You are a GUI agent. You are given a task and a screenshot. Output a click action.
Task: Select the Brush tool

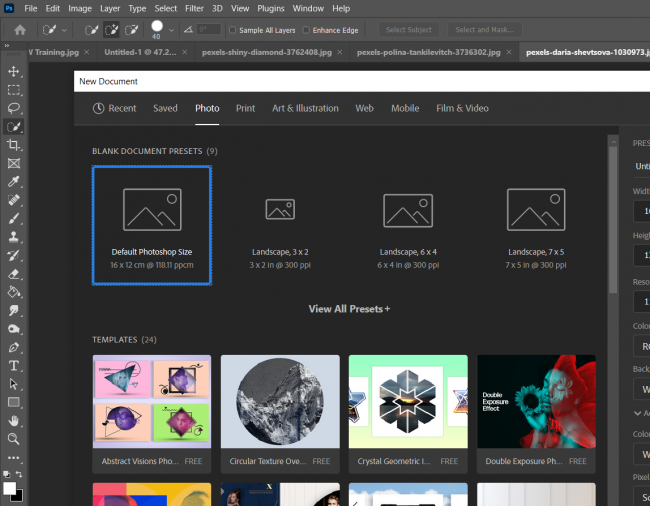(x=14, y=218)
